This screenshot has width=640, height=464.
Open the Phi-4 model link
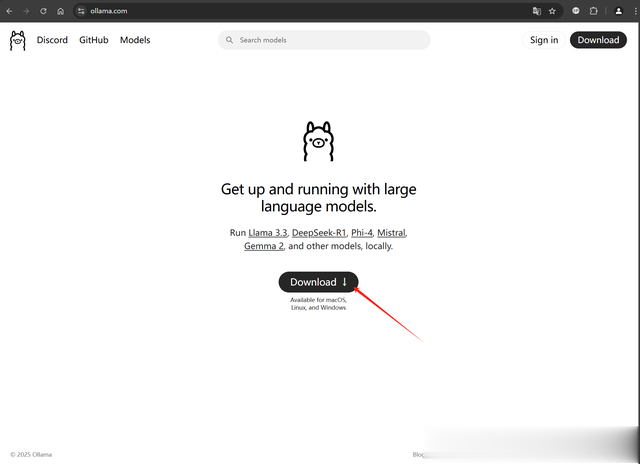[362, 233]
